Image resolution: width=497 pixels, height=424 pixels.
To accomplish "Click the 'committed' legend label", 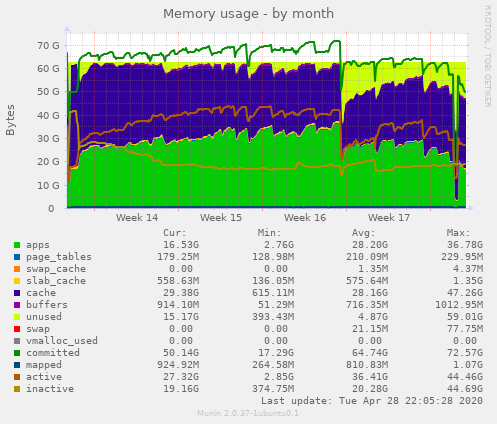I will (53, 353).
